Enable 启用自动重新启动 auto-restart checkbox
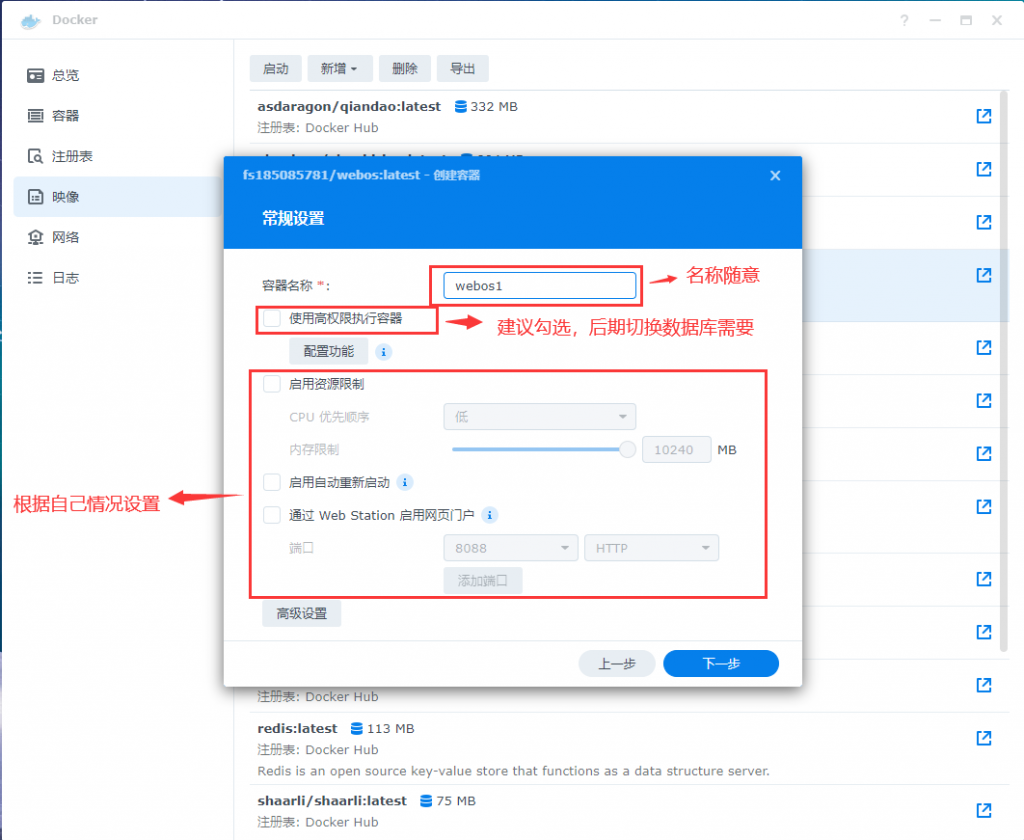 pyautogui.click(x=271, y=482)
